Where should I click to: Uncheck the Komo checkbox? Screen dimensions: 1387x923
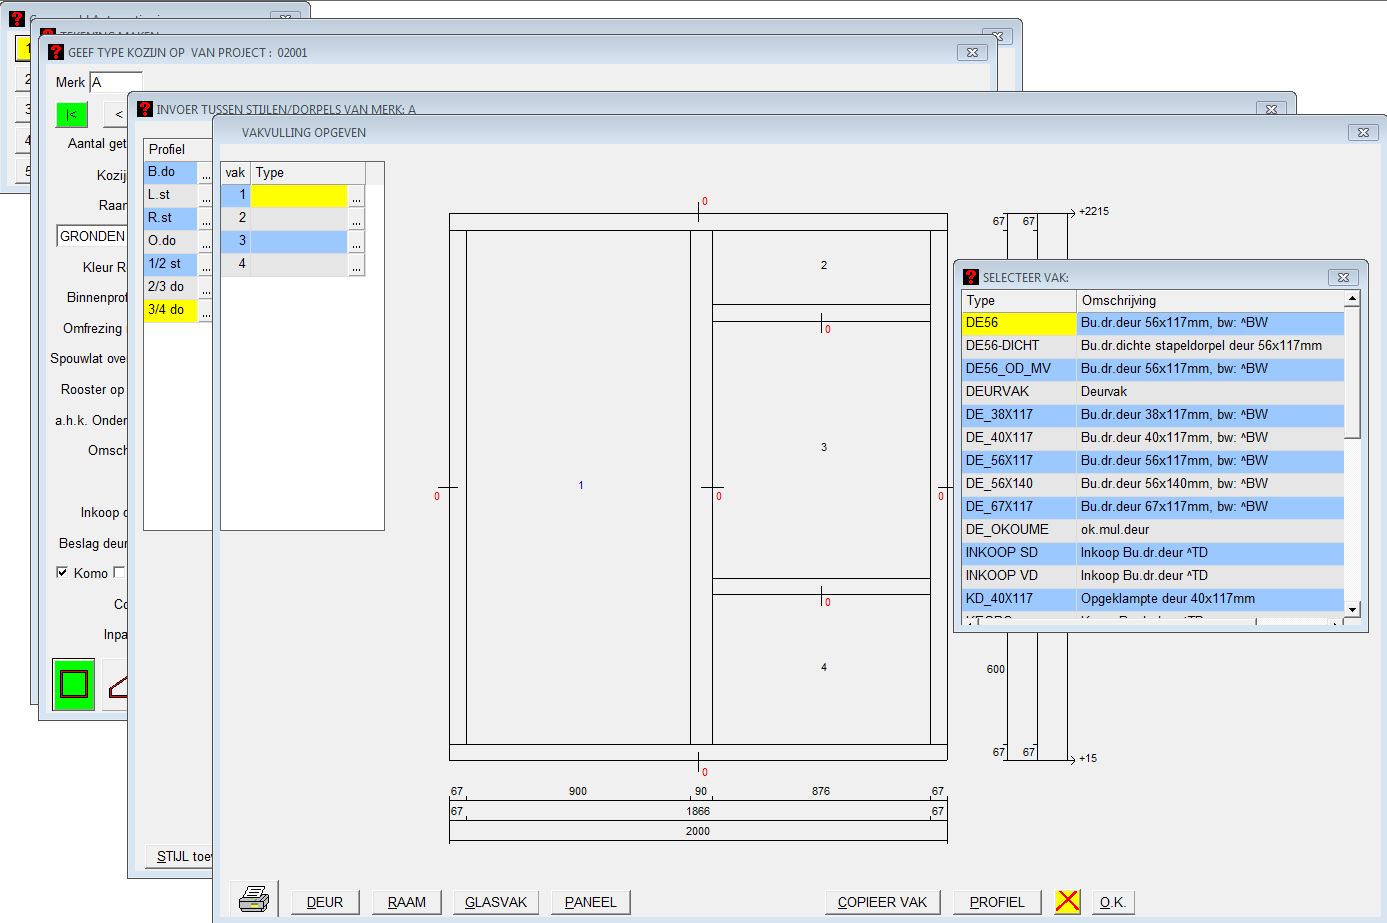point(62,572)
